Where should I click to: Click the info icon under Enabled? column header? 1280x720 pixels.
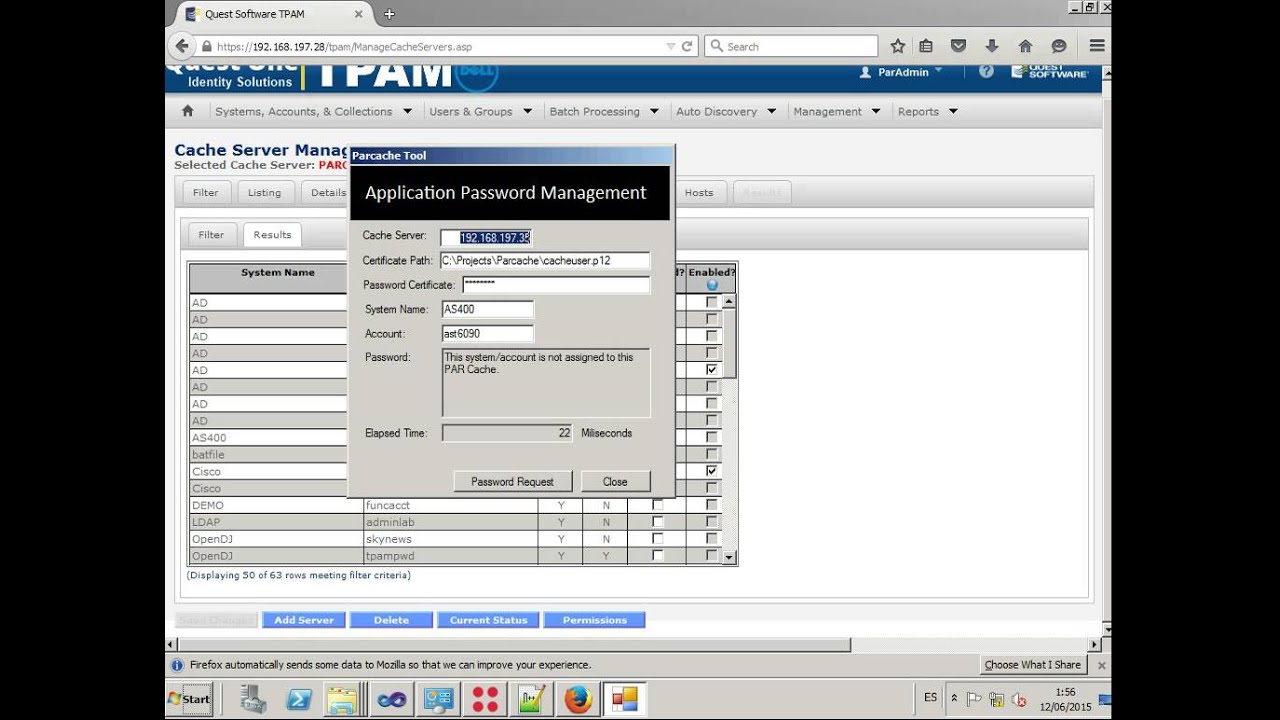(712, 285)
